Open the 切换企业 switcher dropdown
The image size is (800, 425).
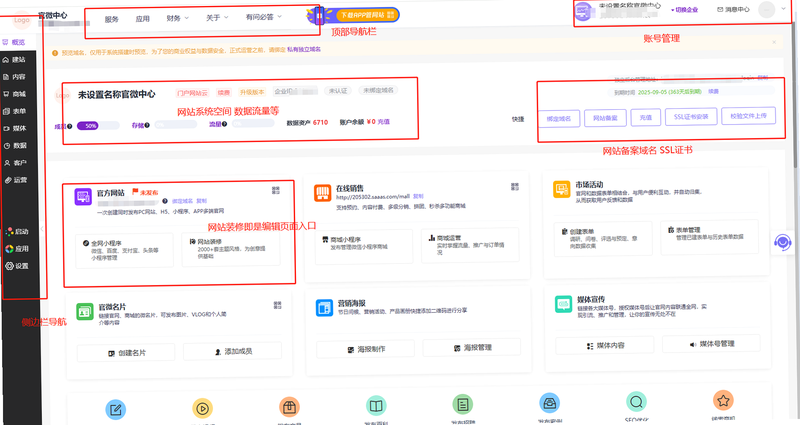click(x=684, y=10)
